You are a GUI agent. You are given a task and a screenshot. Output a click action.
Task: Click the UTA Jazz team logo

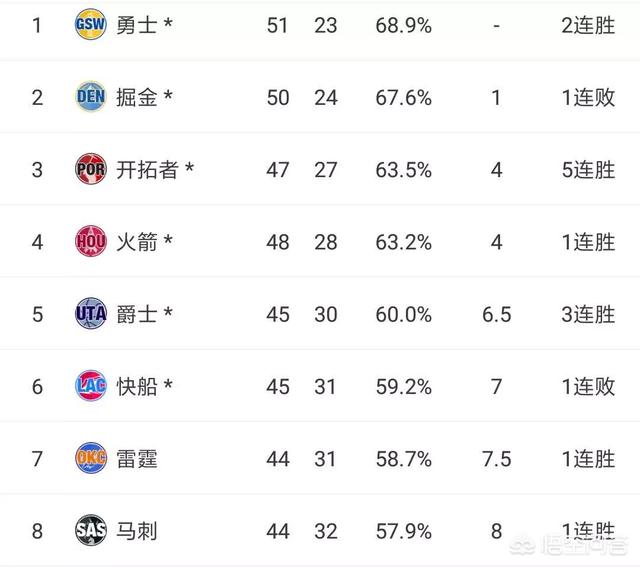[91, 313]
